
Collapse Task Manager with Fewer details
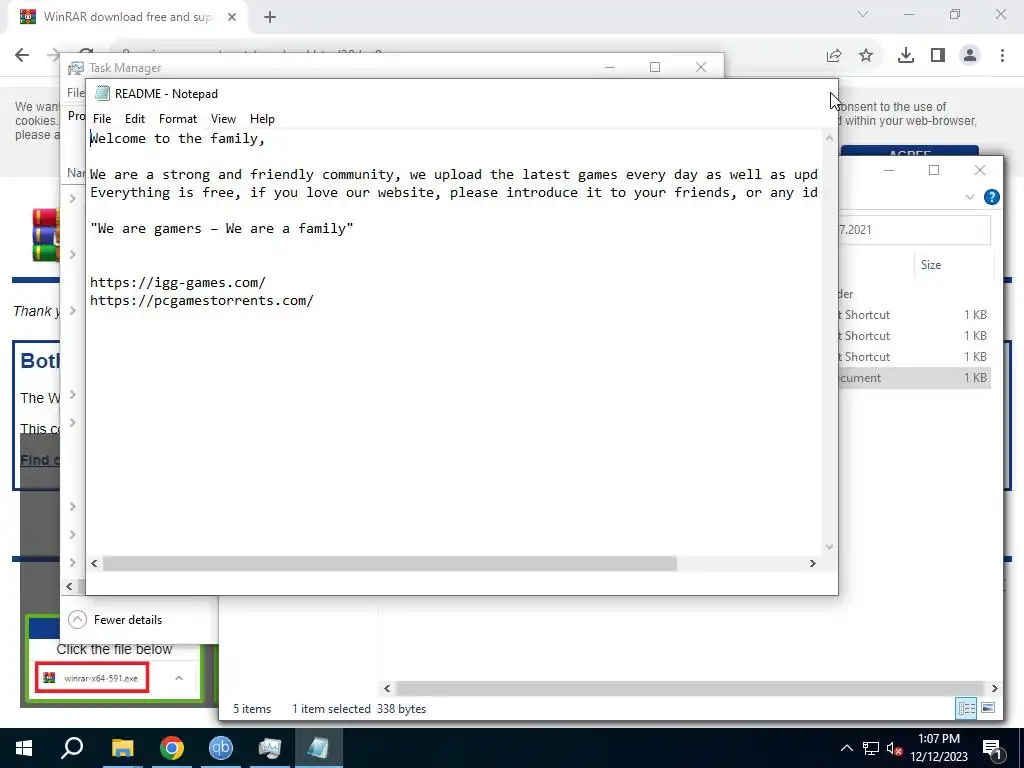116,620
